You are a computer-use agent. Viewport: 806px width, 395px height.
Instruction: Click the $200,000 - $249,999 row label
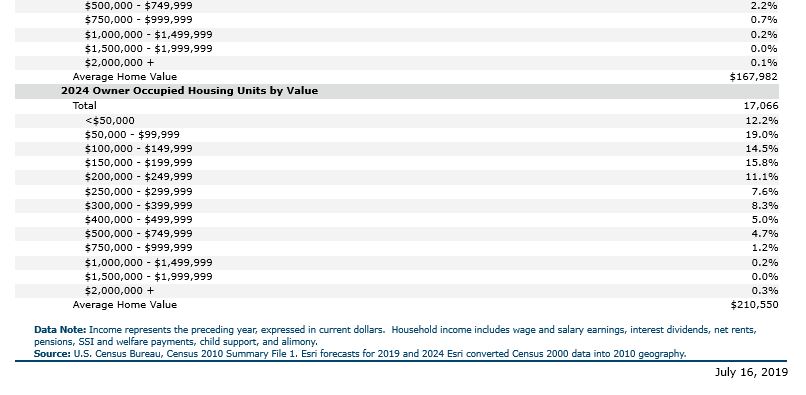pyautogui.click(x=139, y=176)
